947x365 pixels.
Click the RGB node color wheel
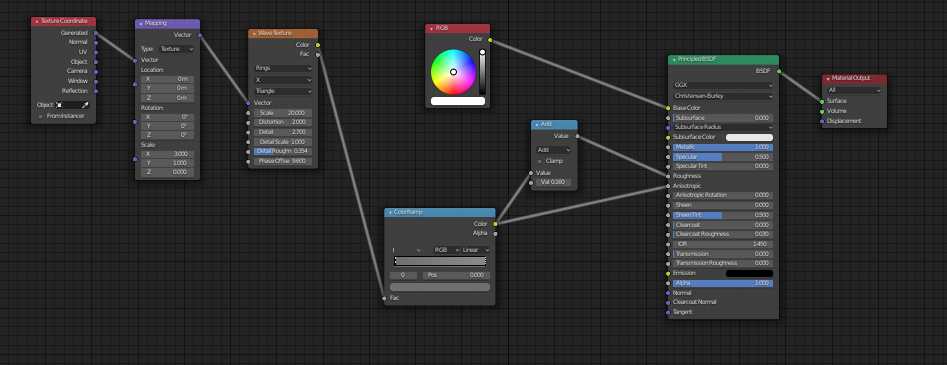(x=453, y=72)
